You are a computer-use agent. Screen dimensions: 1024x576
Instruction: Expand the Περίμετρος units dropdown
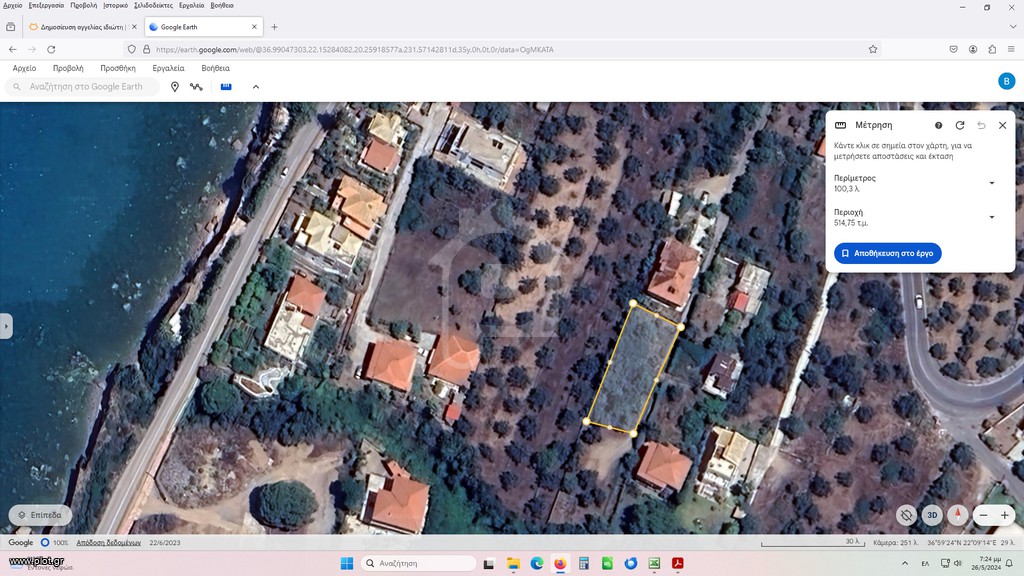(x=992, y=183)
